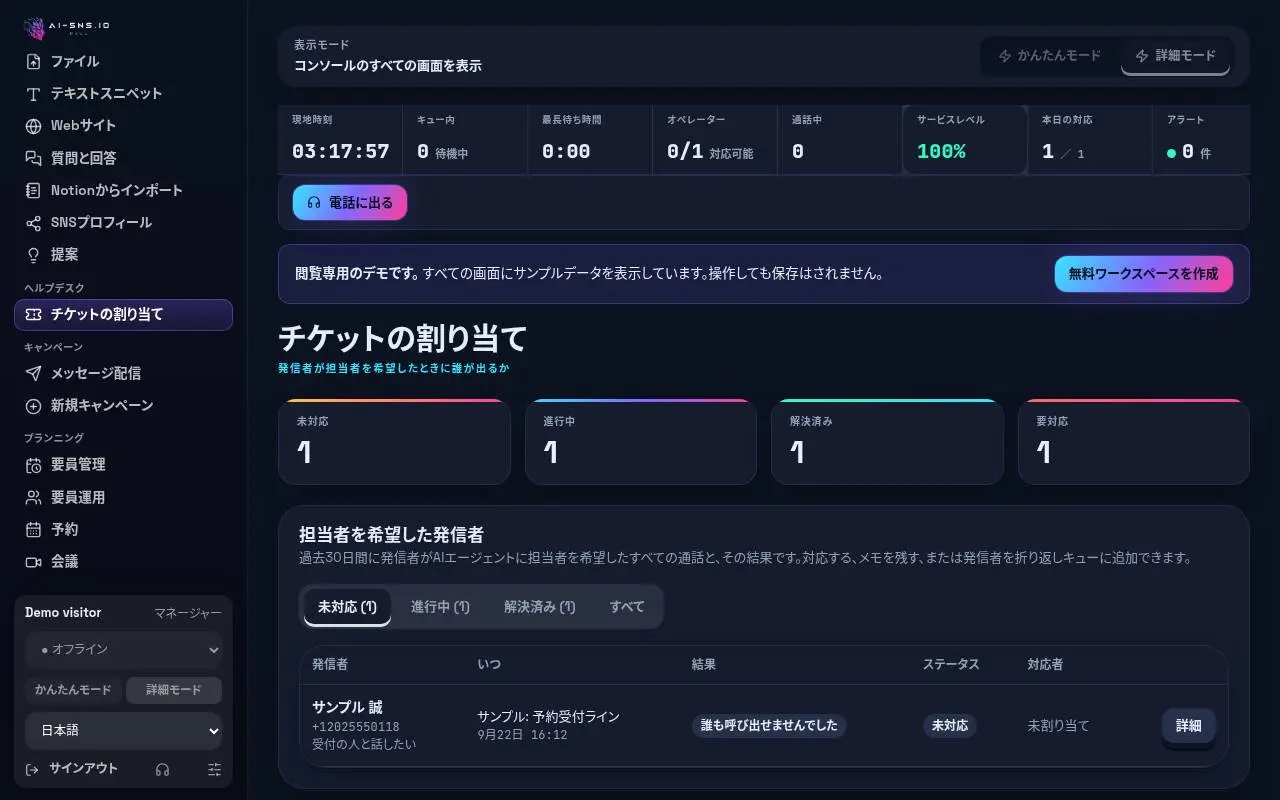Click the アラート 0 件 stat
The image size is (1280, 800).
click(x=1201, y=140)
